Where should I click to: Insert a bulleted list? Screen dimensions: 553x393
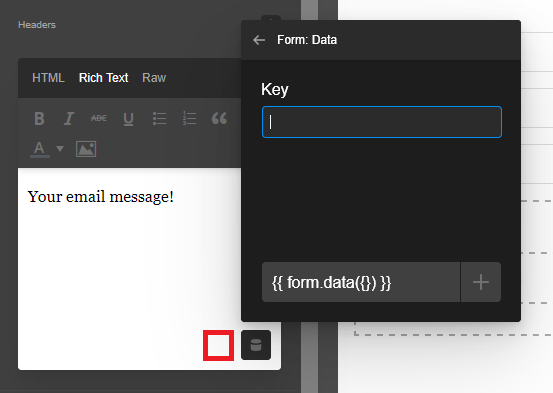[159, 119]
